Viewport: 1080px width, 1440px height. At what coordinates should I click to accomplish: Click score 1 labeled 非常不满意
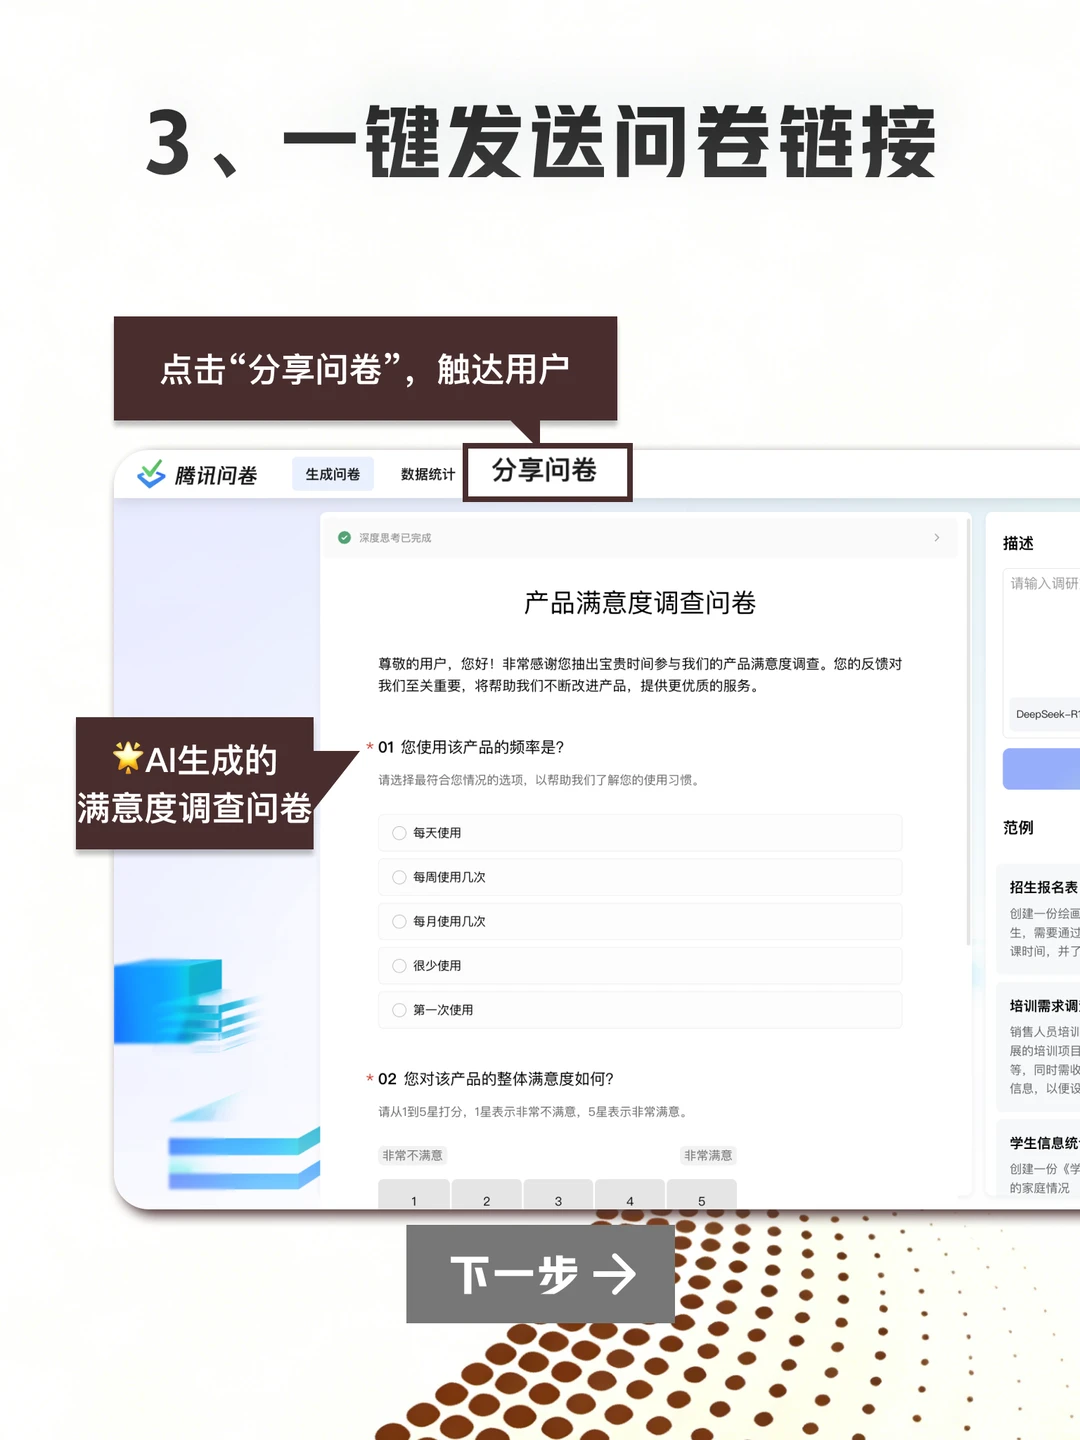[x=413, y=1200]
